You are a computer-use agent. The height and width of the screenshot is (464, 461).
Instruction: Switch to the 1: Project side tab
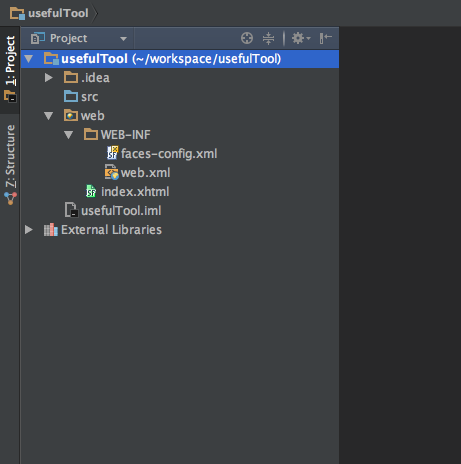10,69
